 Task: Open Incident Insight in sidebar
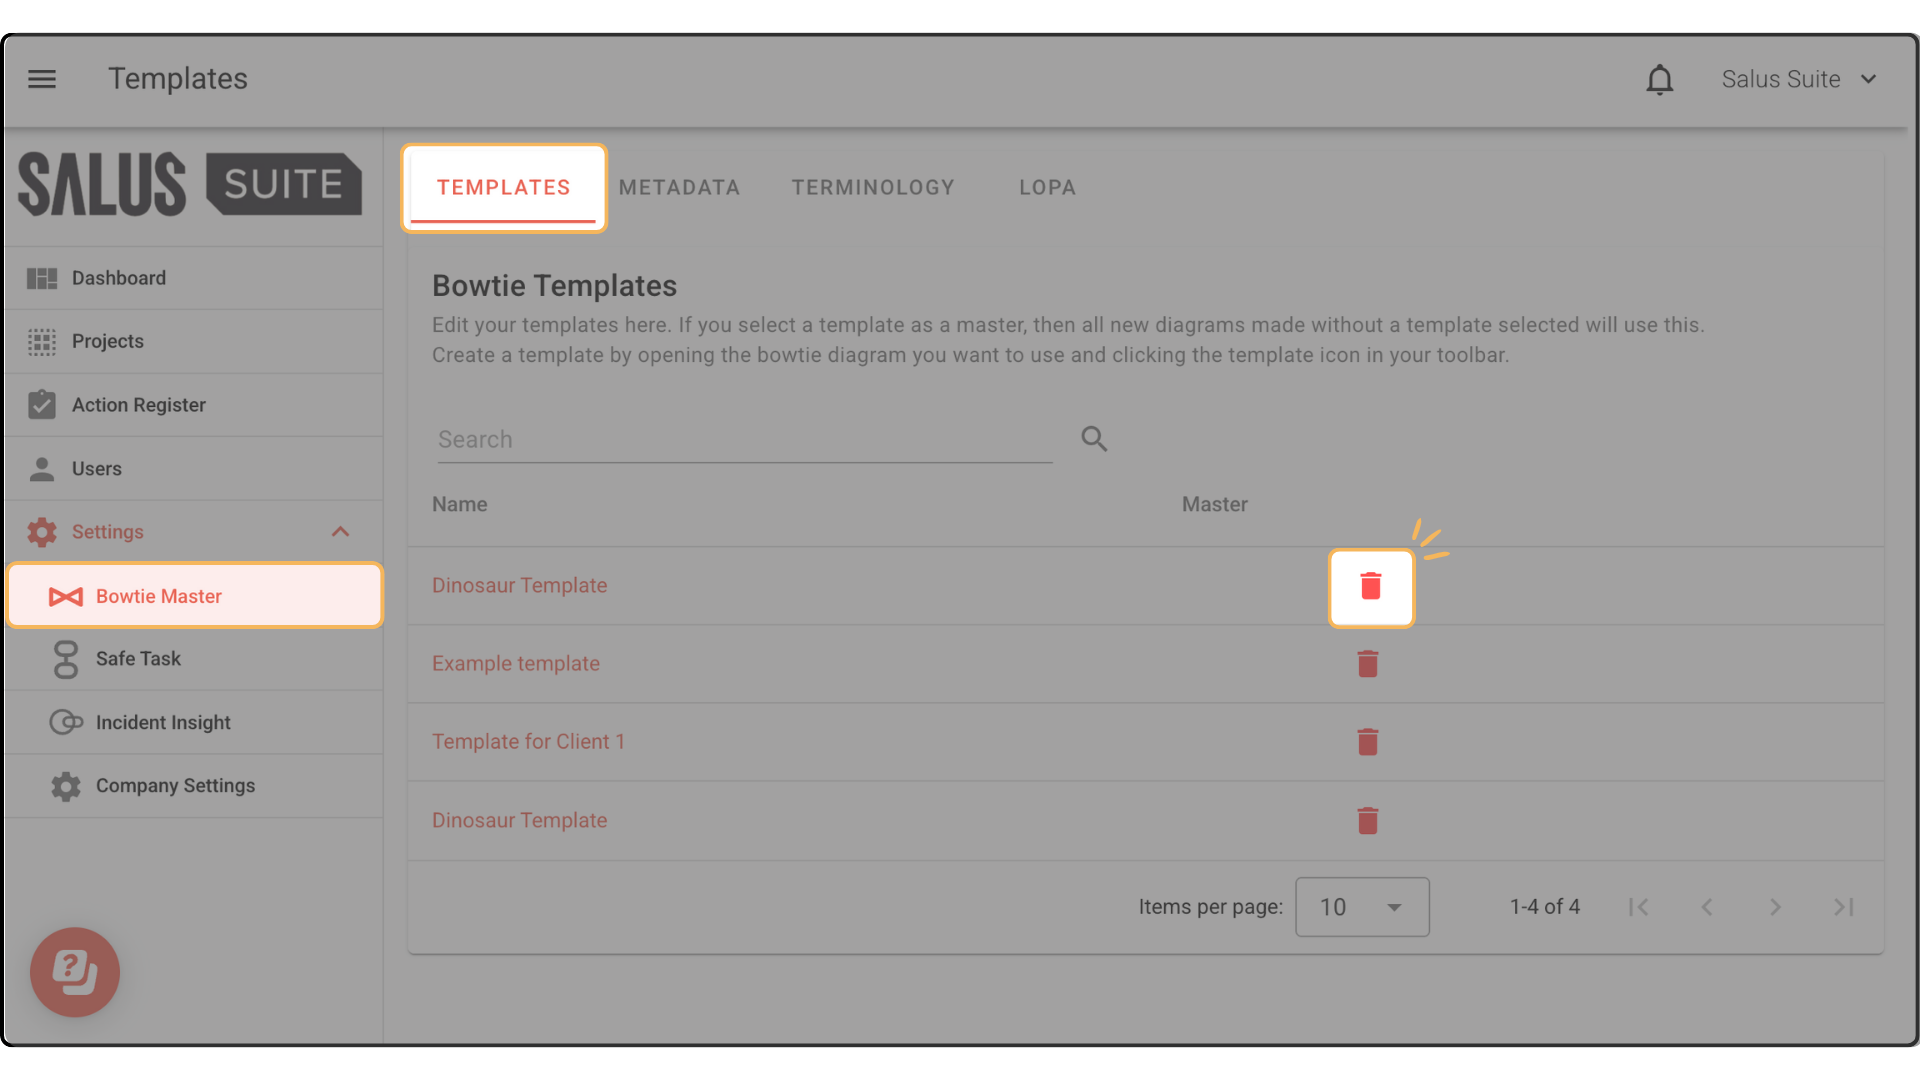[x=163, y=722]
